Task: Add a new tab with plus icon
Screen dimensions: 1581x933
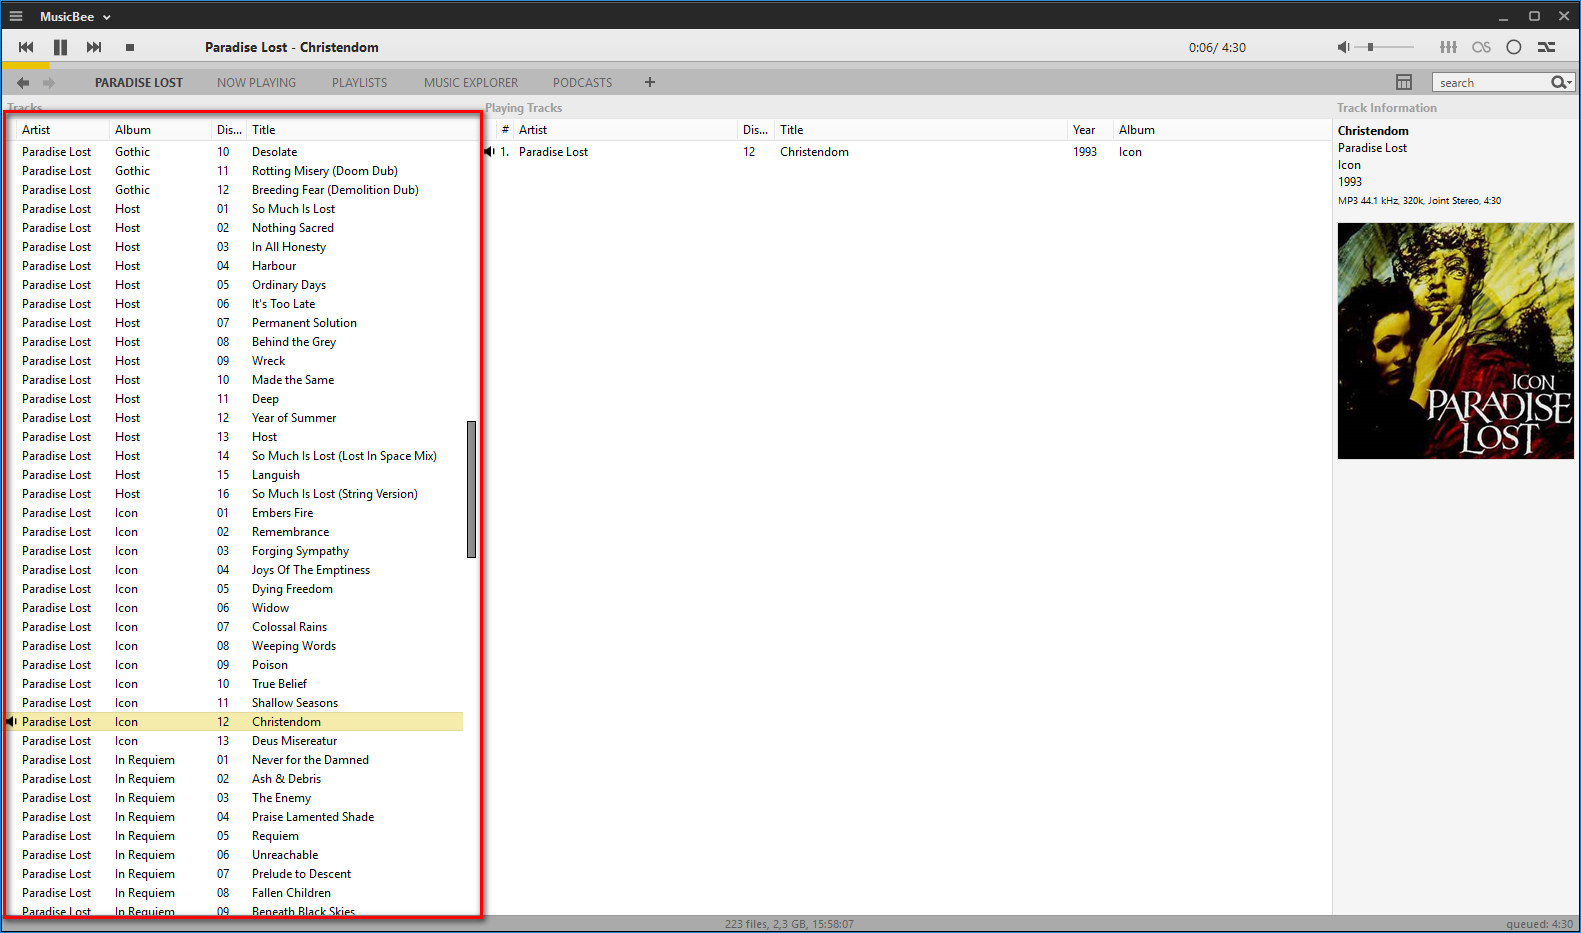Action: click(650, 82)
